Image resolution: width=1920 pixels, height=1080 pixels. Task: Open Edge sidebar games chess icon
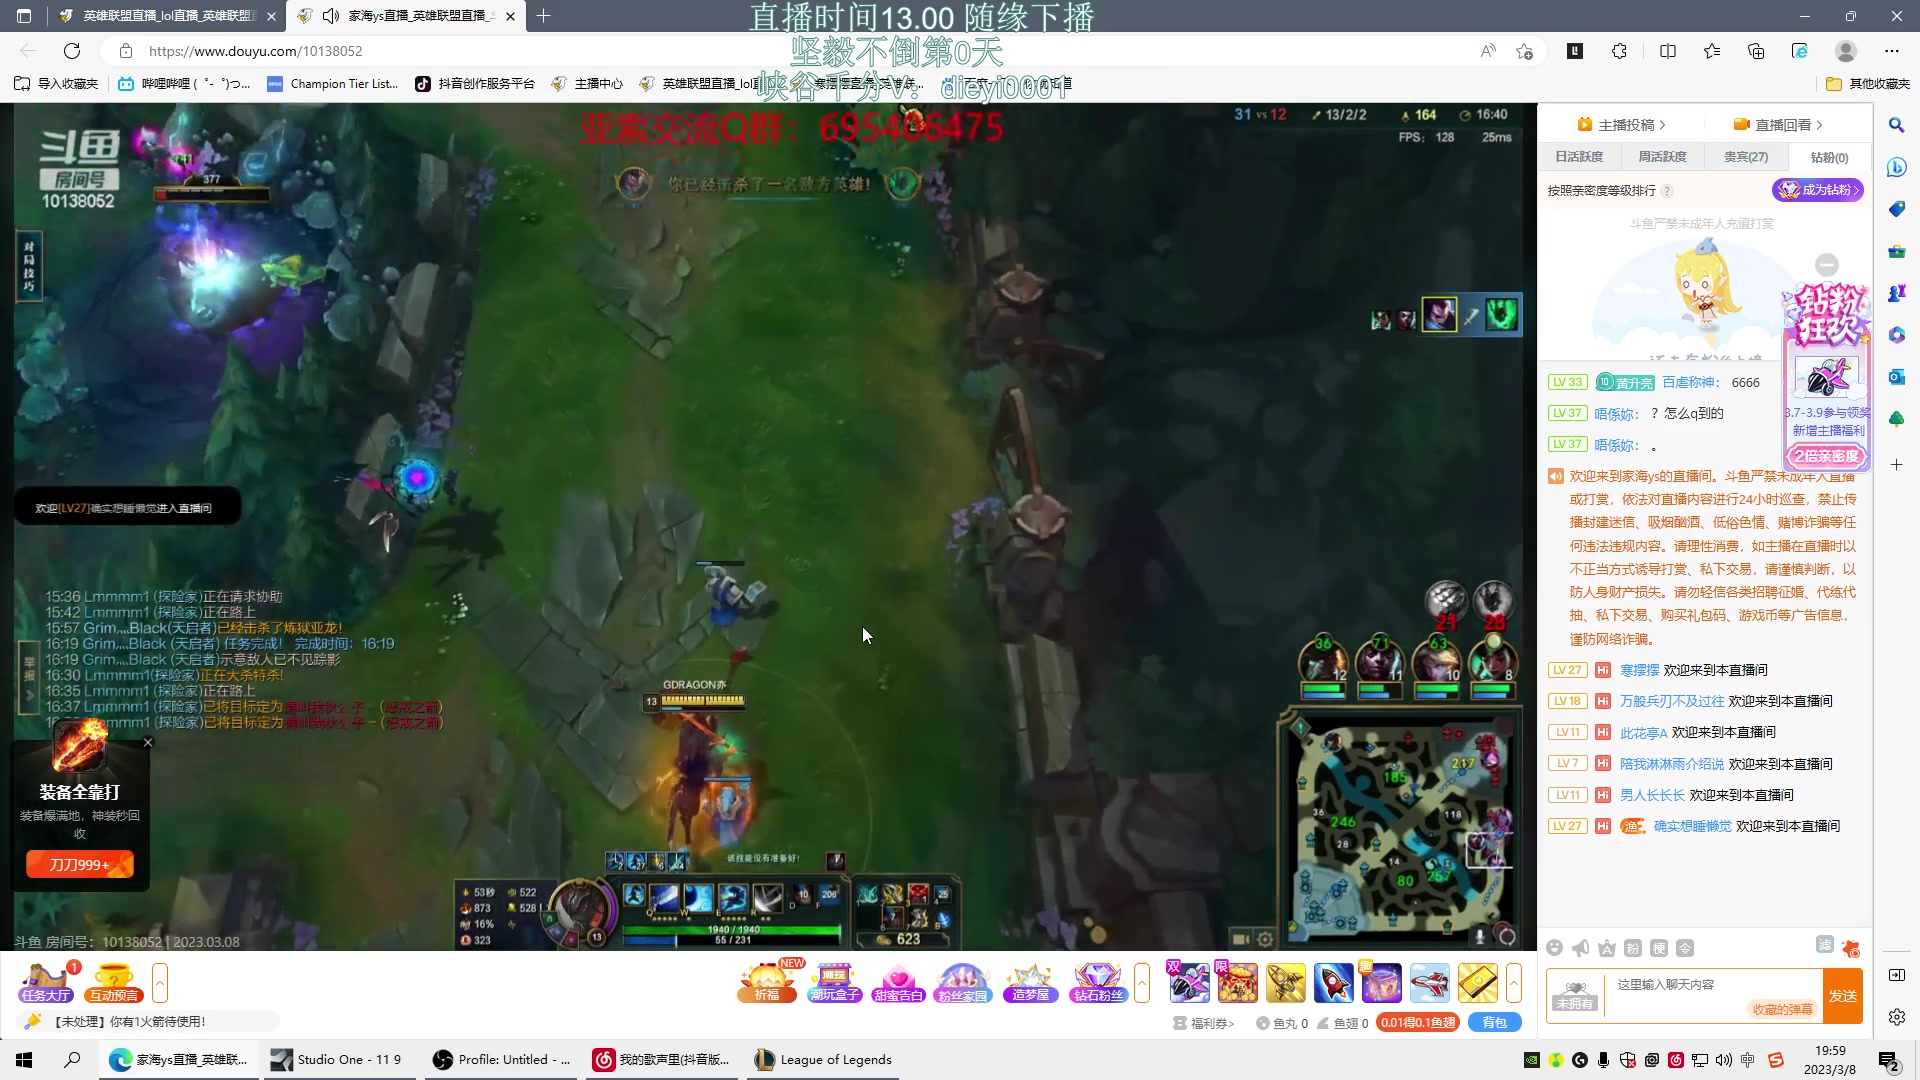1896,293
